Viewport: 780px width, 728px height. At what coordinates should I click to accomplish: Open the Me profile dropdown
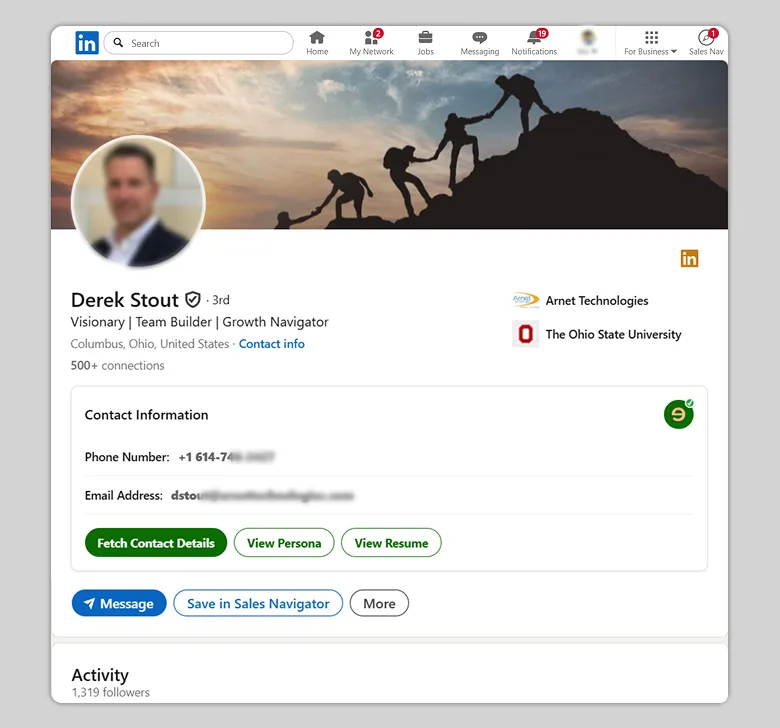click(x=588, y=42)
